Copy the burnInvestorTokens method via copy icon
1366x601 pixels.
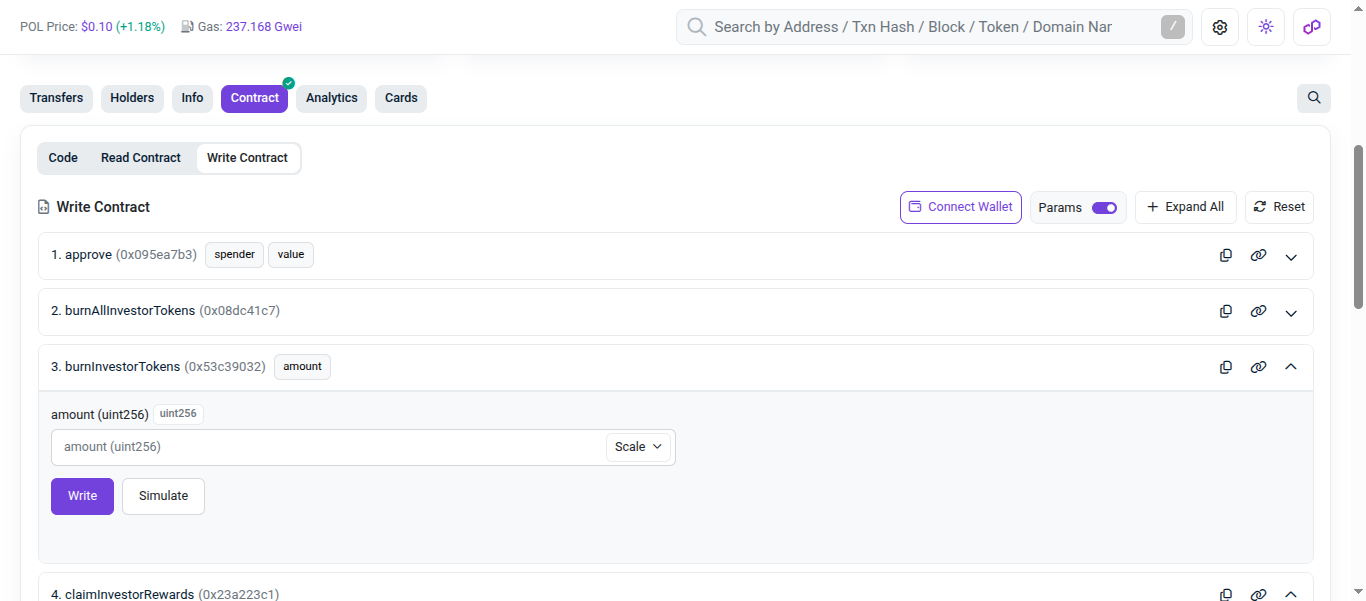[x=1226, y=367]
